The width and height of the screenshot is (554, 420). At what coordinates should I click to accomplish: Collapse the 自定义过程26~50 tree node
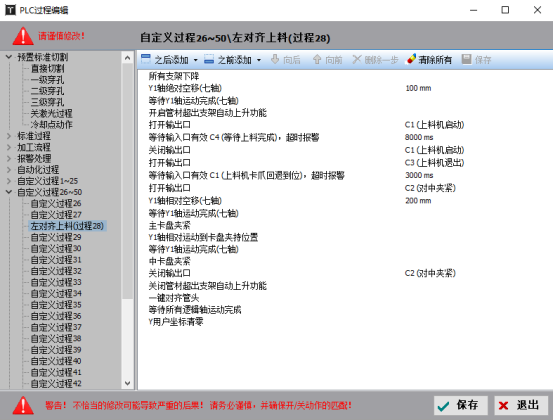tap(9, 192)
